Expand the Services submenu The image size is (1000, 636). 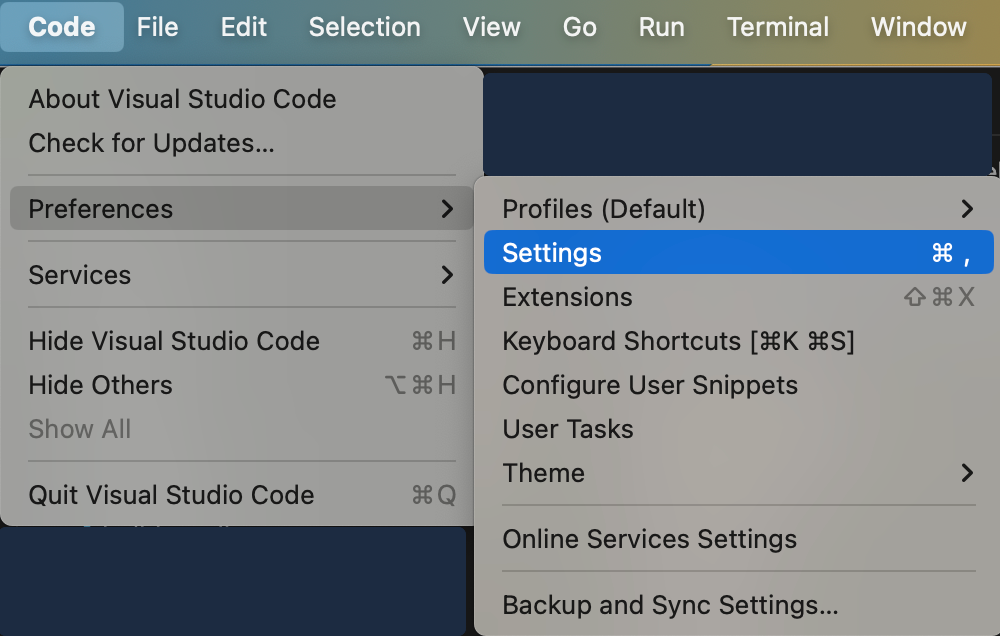242,275
